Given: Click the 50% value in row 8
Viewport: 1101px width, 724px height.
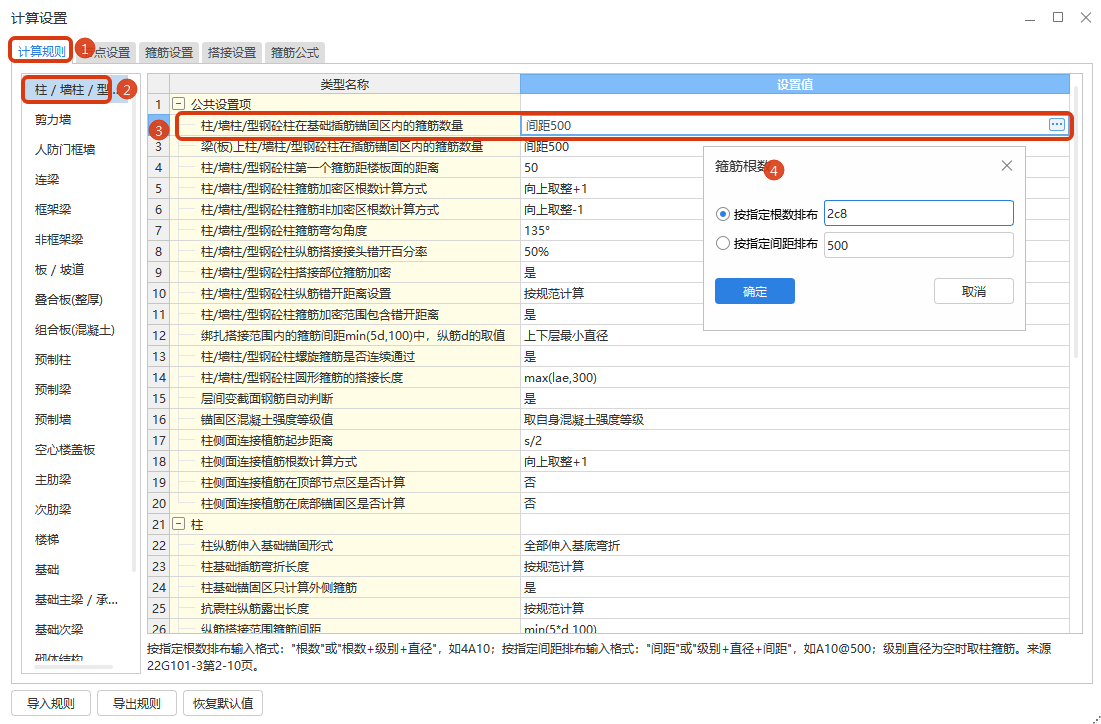Looking at the screenshot, I should (x=536, y=251).
